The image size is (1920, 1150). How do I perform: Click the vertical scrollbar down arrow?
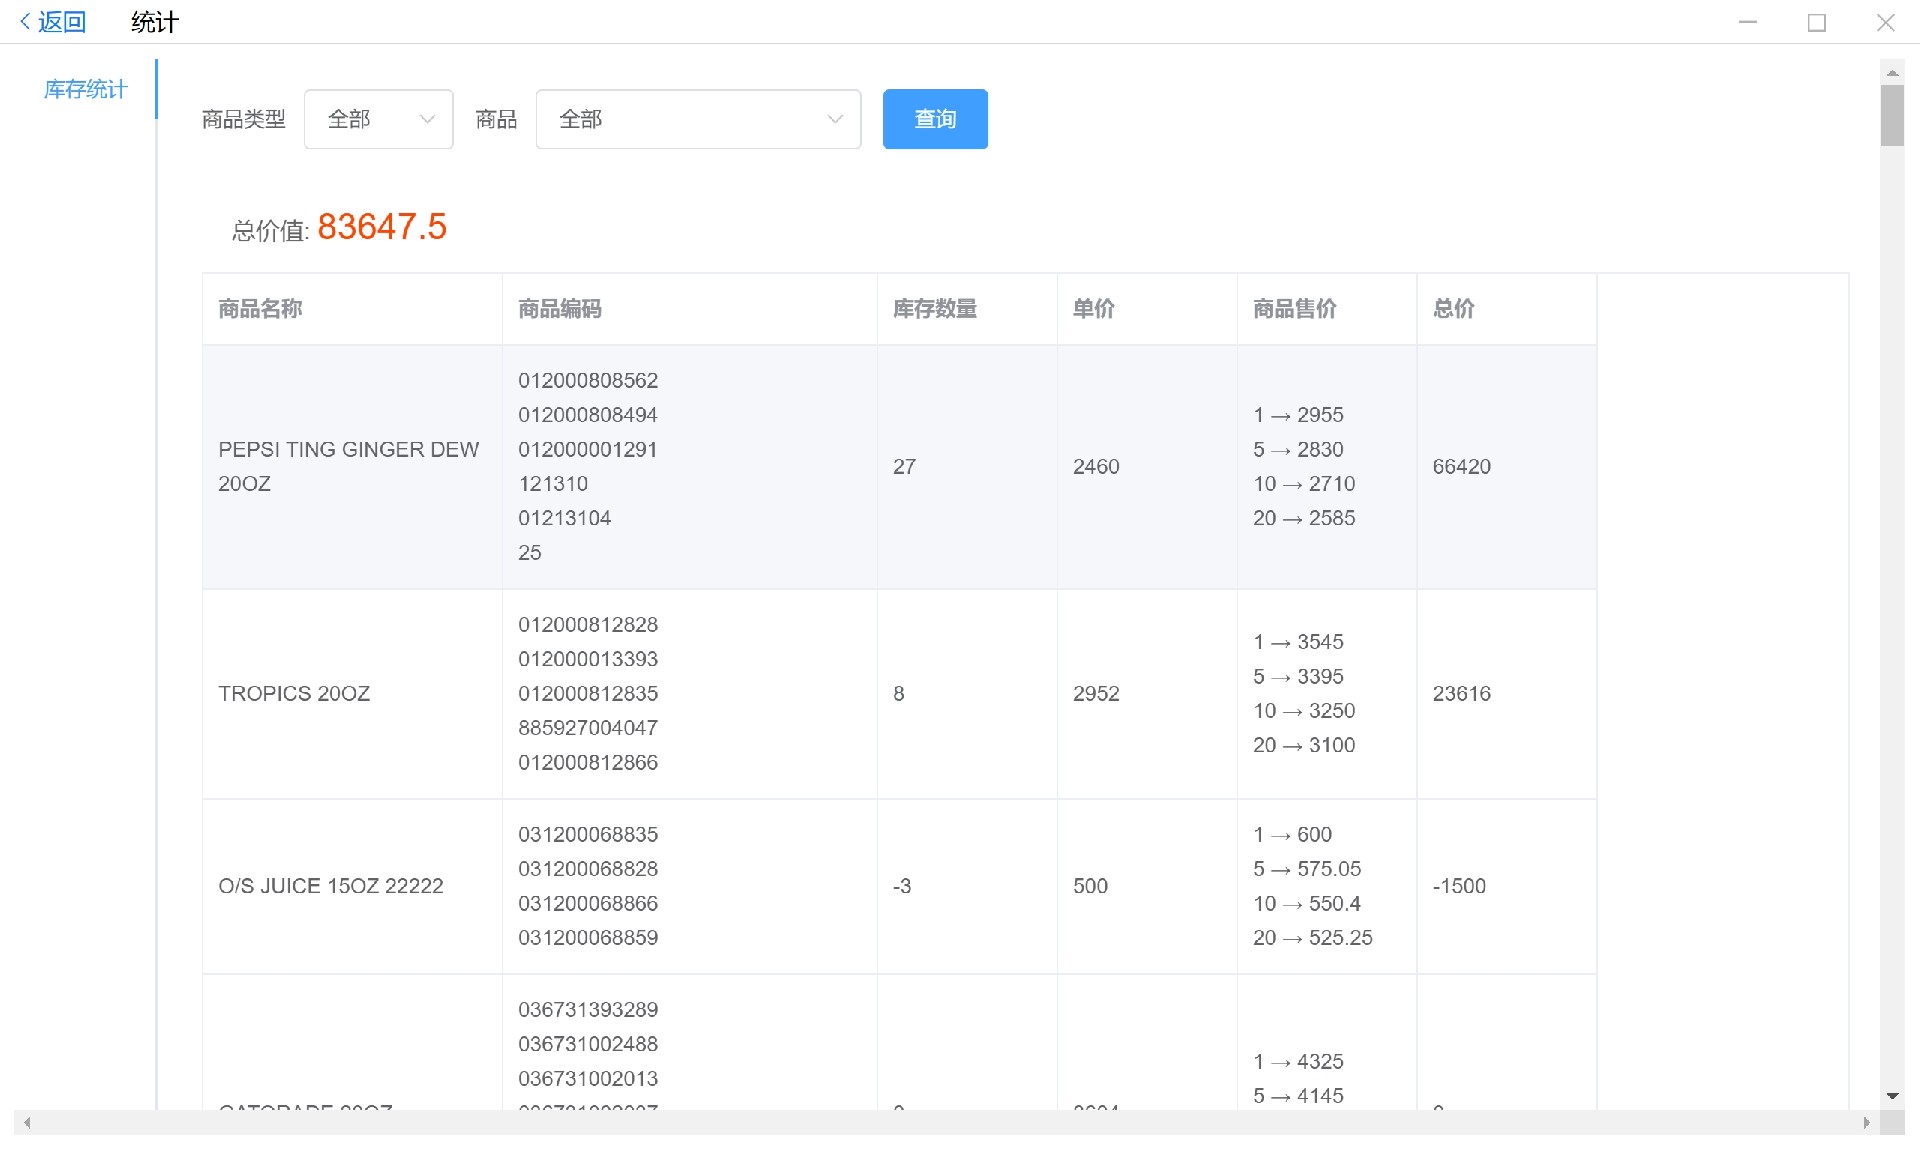1892,1096
